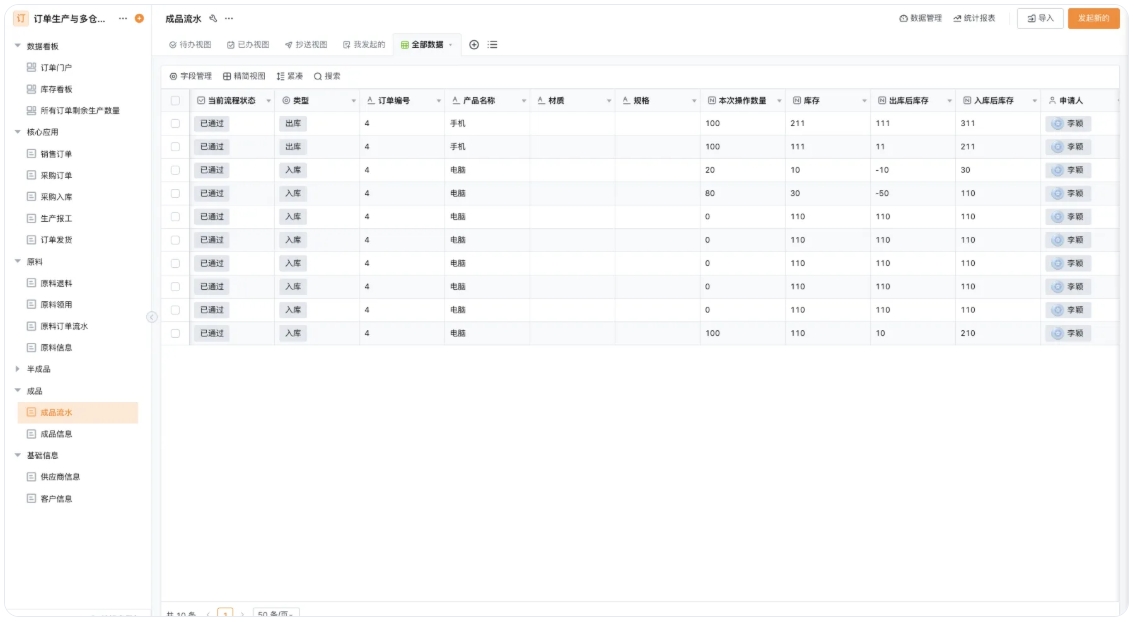The image size is (1134, 622).
Task: Open 字段管理 field management
Action: coord(190,76)
